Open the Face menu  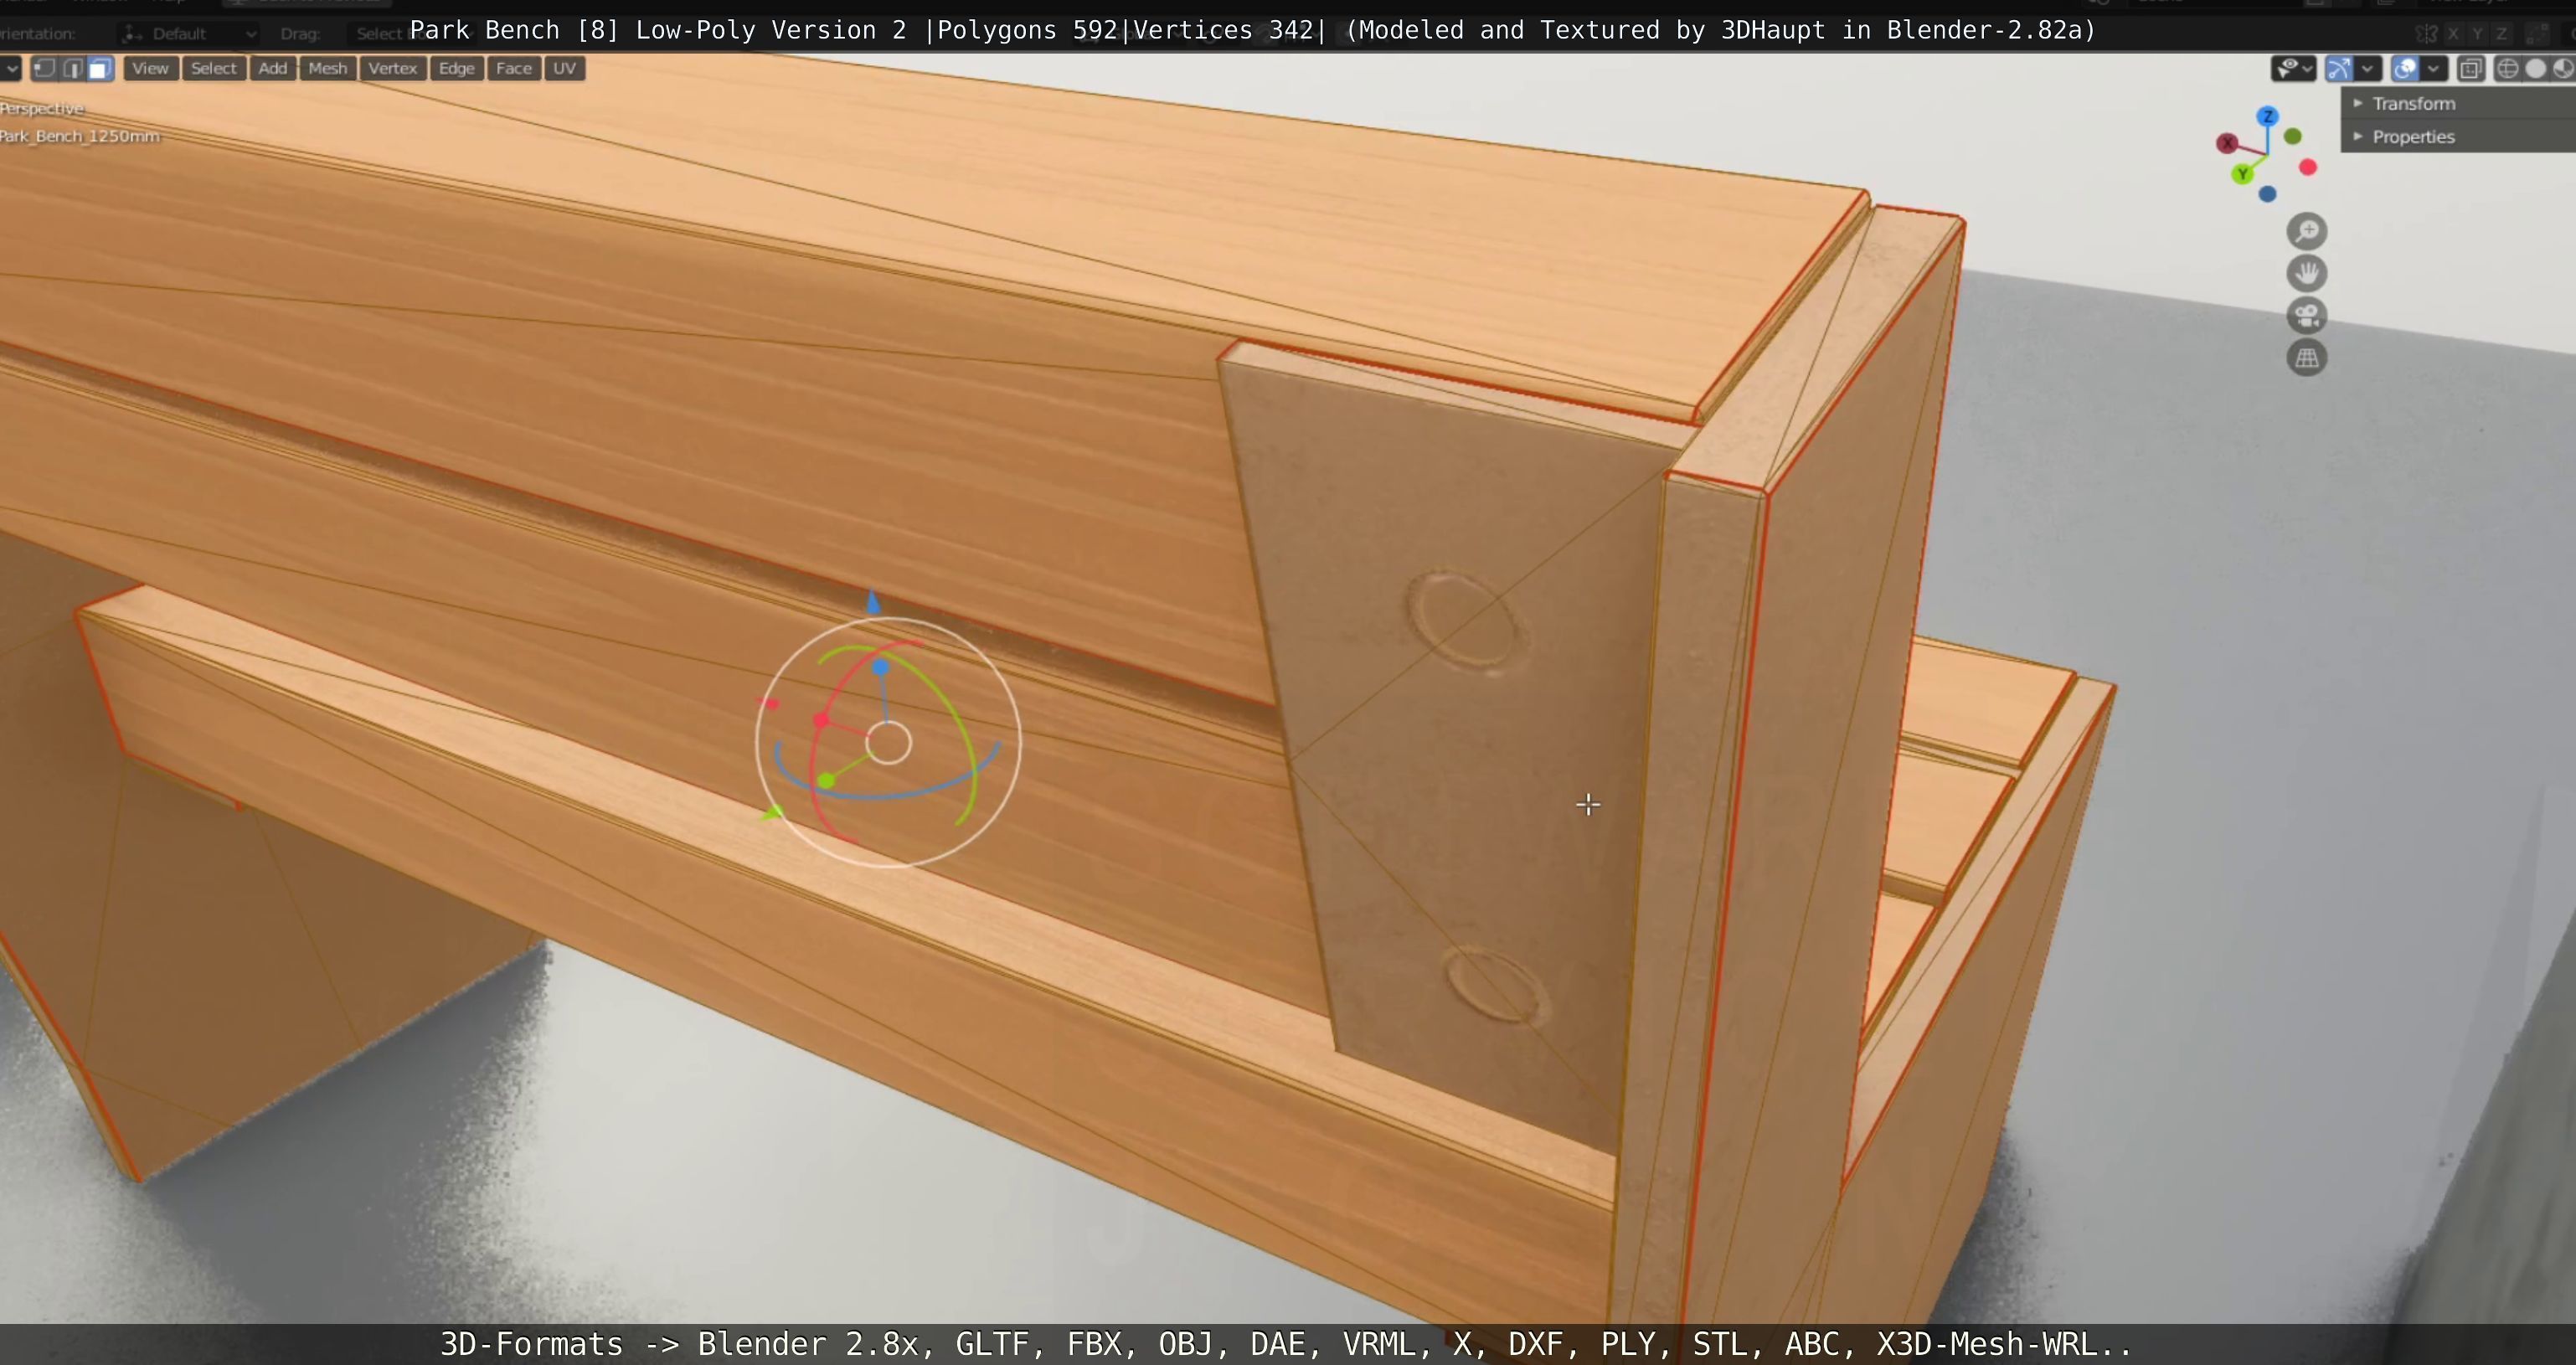(514, 68)
